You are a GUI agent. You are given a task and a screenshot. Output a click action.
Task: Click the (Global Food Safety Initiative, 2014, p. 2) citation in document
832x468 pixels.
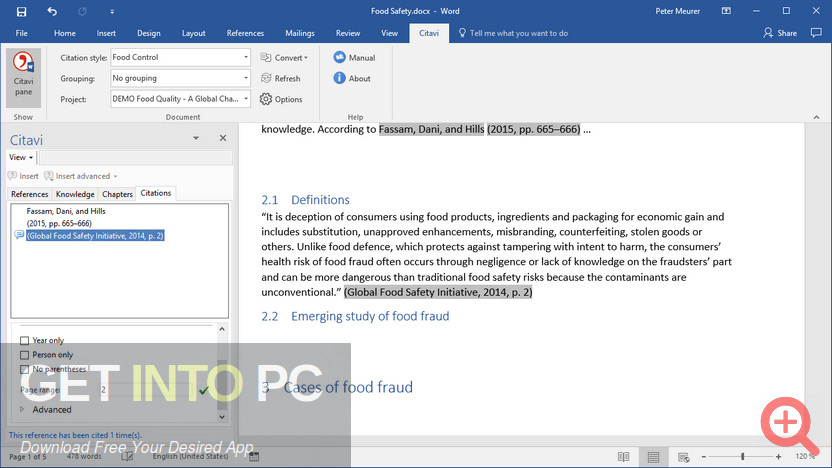[438, 292]
